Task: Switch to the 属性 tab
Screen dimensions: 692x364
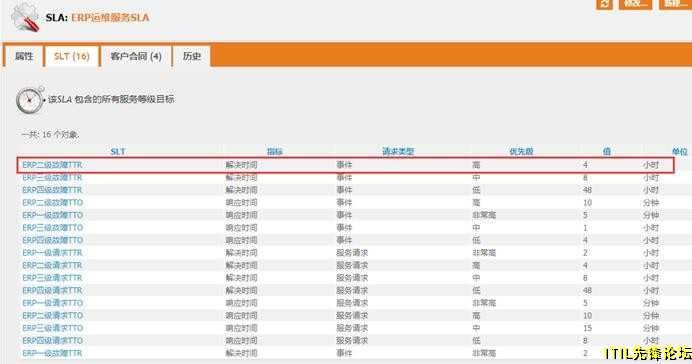Action: click(x=24, y=56)
